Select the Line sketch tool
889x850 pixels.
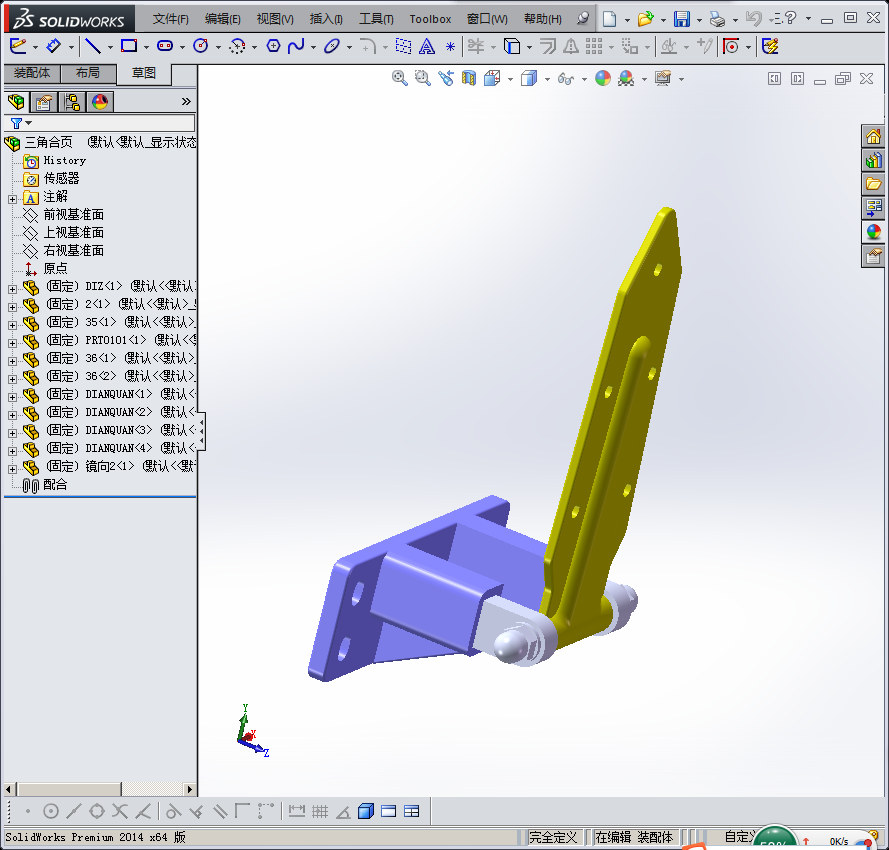(x=92, y=46)
